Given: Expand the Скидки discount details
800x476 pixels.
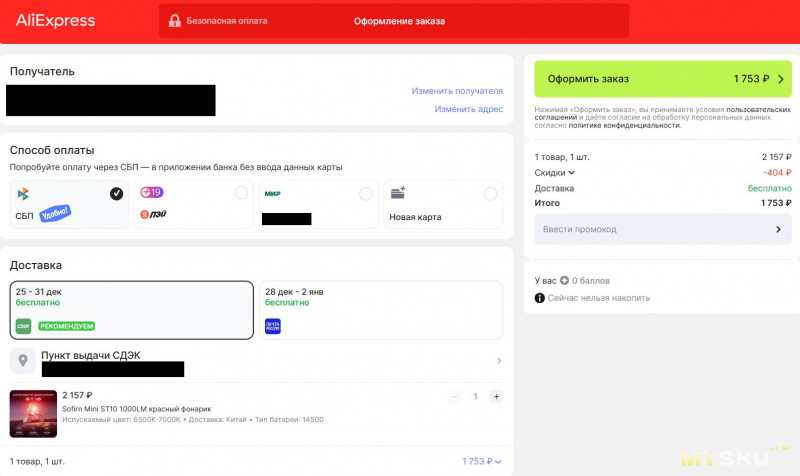Looking at the screenshot, I should [x=555, y=172].
